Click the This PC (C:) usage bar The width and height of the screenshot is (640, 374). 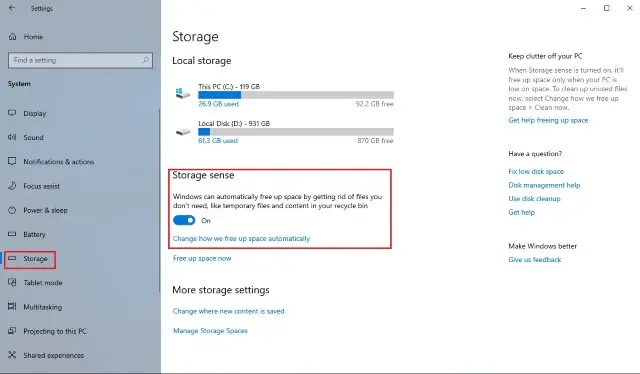pos(296,95)
